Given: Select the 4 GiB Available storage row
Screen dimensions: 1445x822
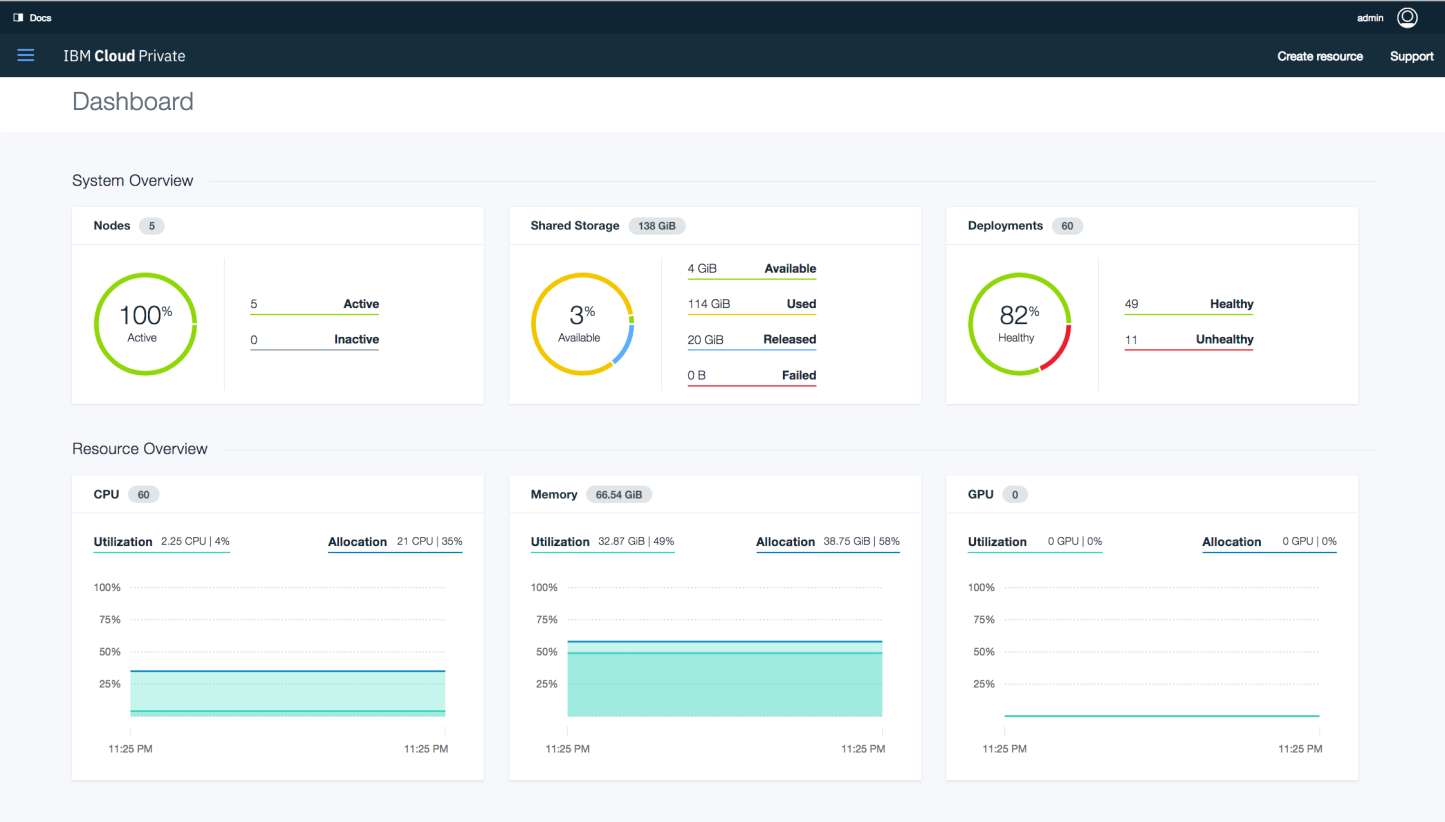Looking at the screenshot, I should click(x=751, y=269).
